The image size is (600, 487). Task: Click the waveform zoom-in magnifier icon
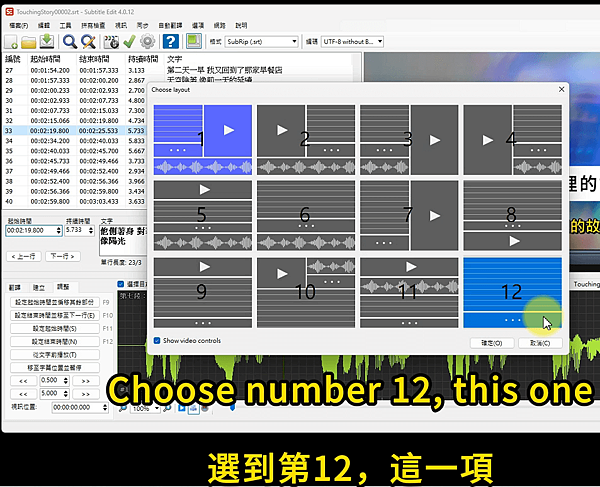(167, 408)
